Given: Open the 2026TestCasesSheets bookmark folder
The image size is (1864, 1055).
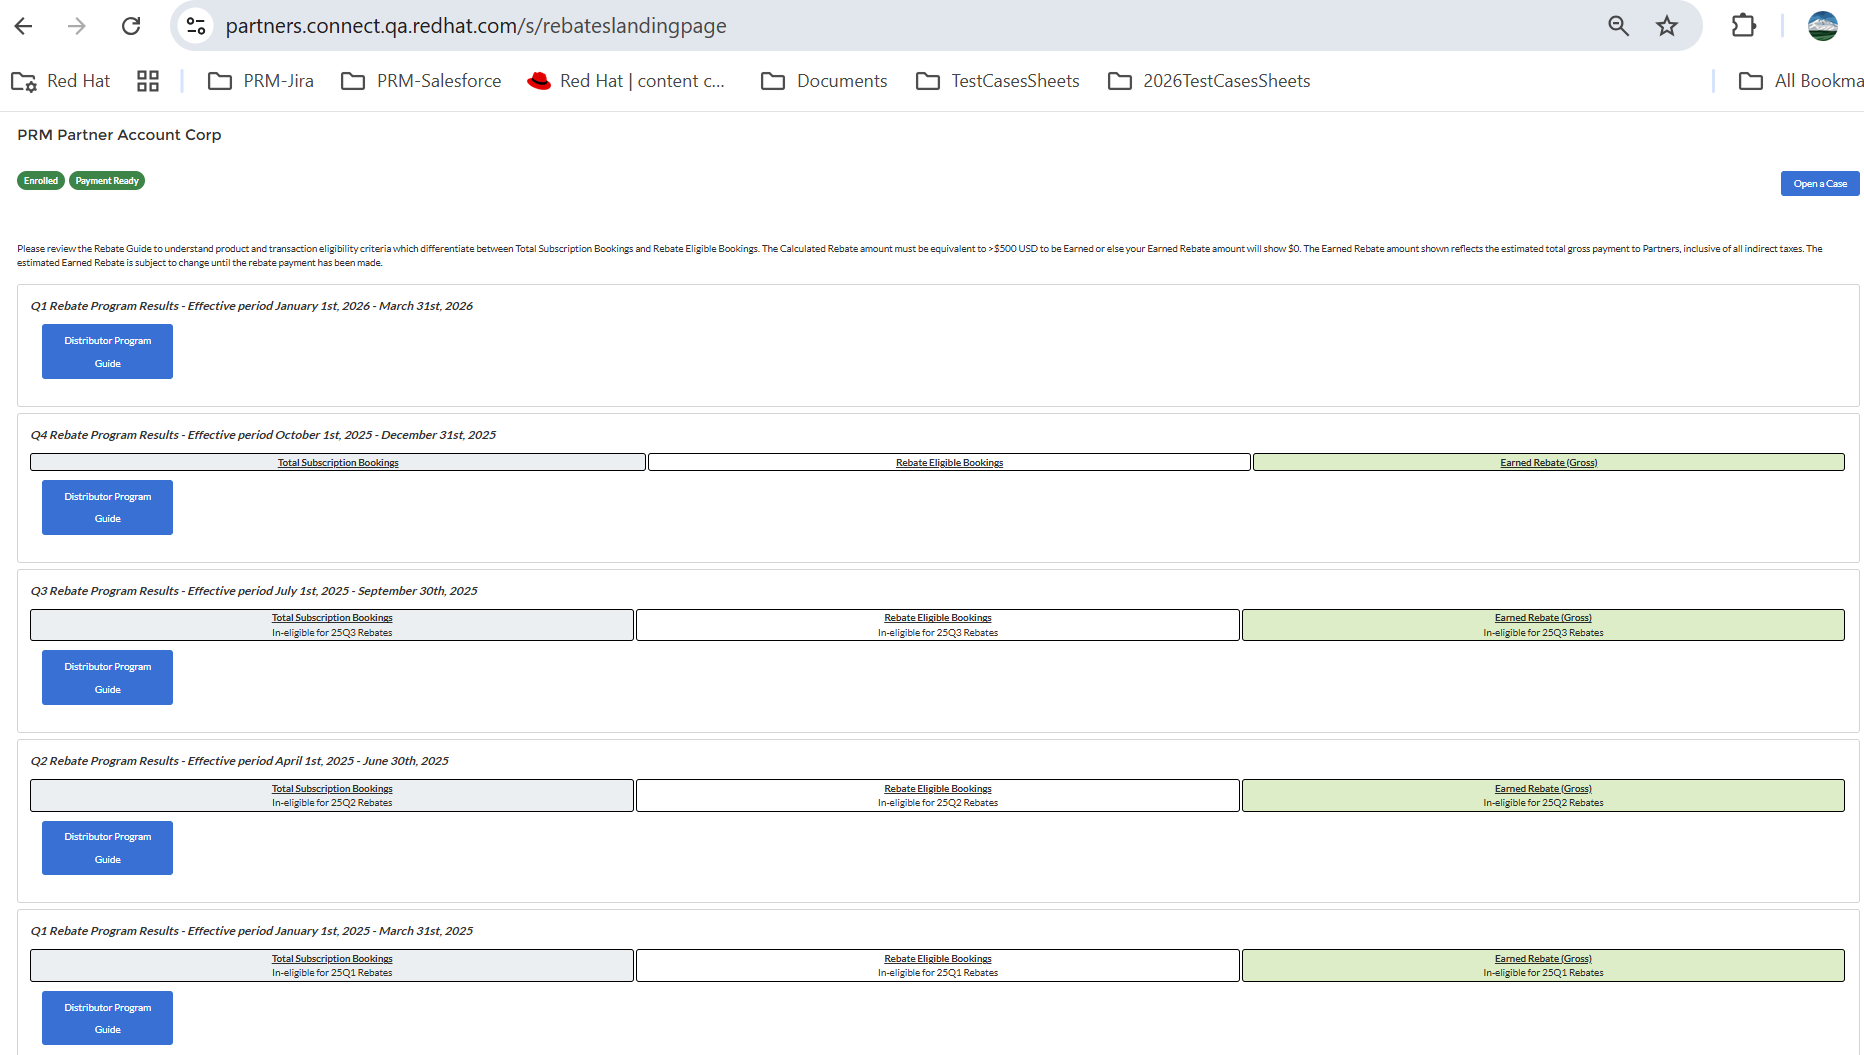Looking at the screenshot, I should click(x=1209, y=81).
